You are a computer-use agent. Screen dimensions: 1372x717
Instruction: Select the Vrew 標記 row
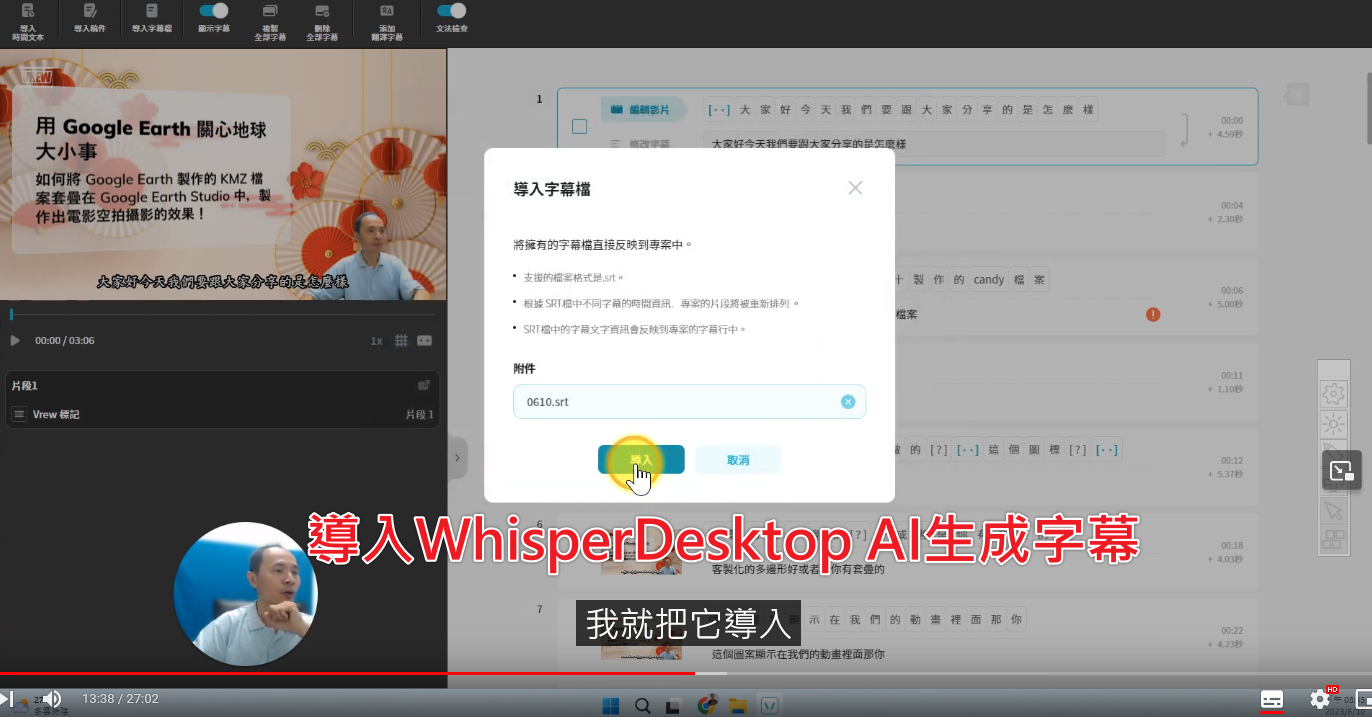click(223, 414)
